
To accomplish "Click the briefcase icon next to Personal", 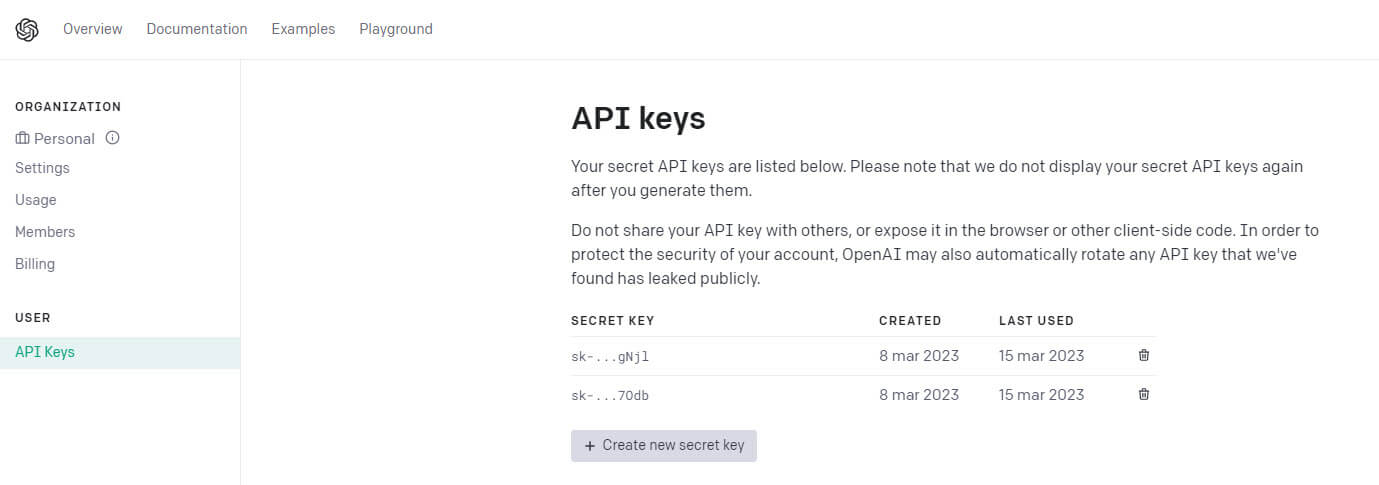I will (23, 139).
